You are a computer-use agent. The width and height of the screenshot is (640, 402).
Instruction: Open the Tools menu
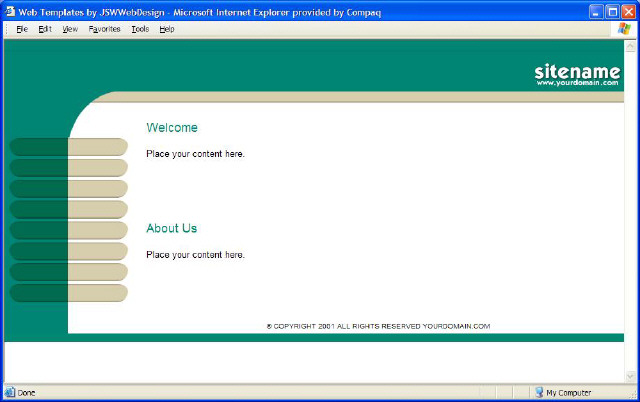pyautogui.click(x=140, y=29)
